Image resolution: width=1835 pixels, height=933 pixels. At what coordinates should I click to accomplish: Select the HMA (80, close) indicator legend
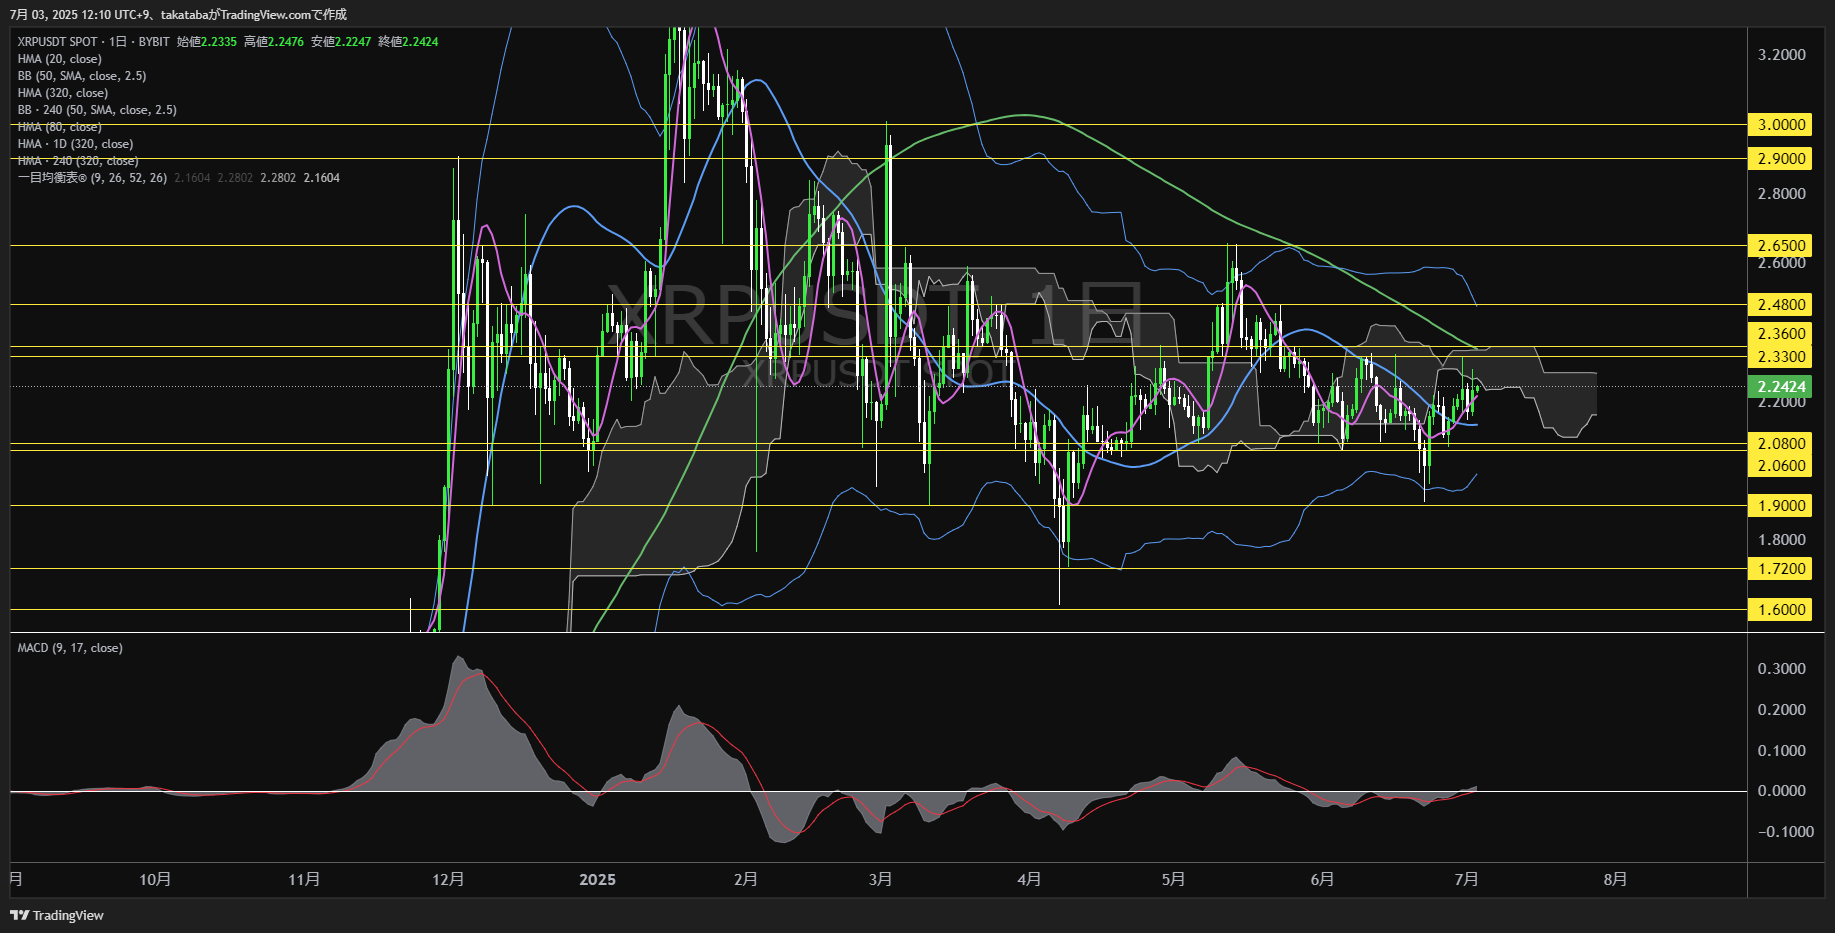point(59,127)
